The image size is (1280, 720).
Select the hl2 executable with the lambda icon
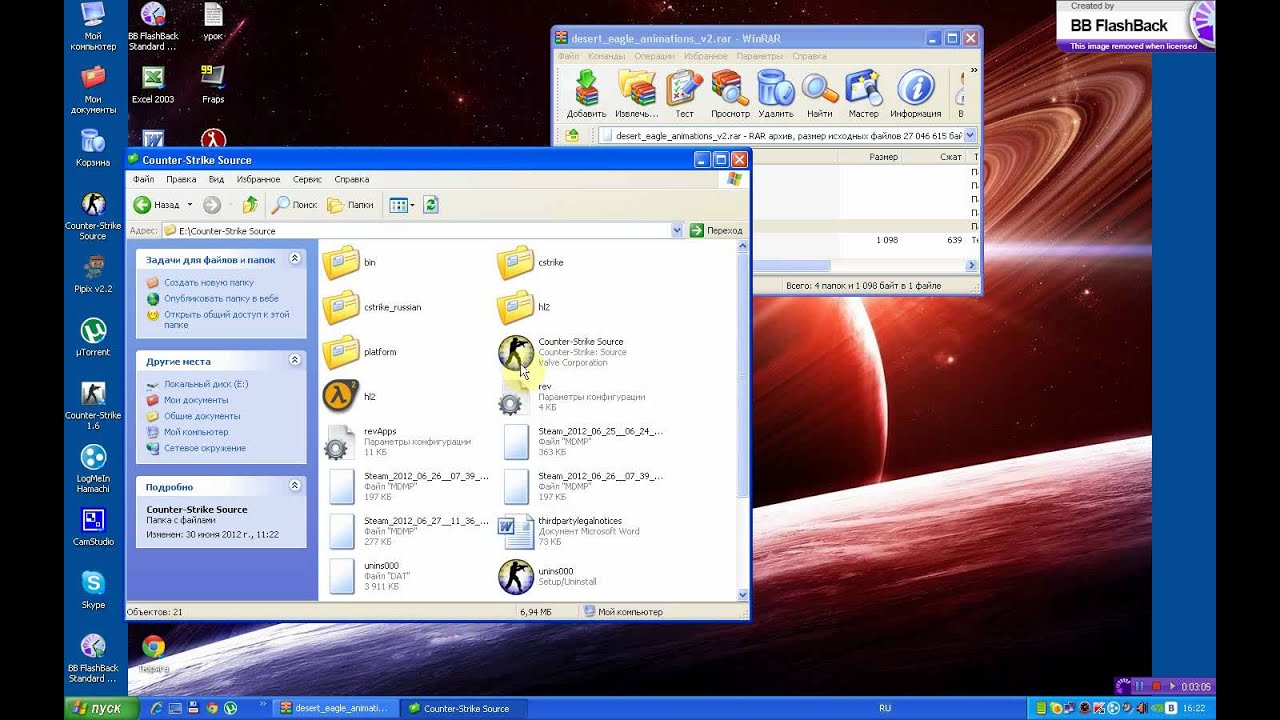pos(350,397)
